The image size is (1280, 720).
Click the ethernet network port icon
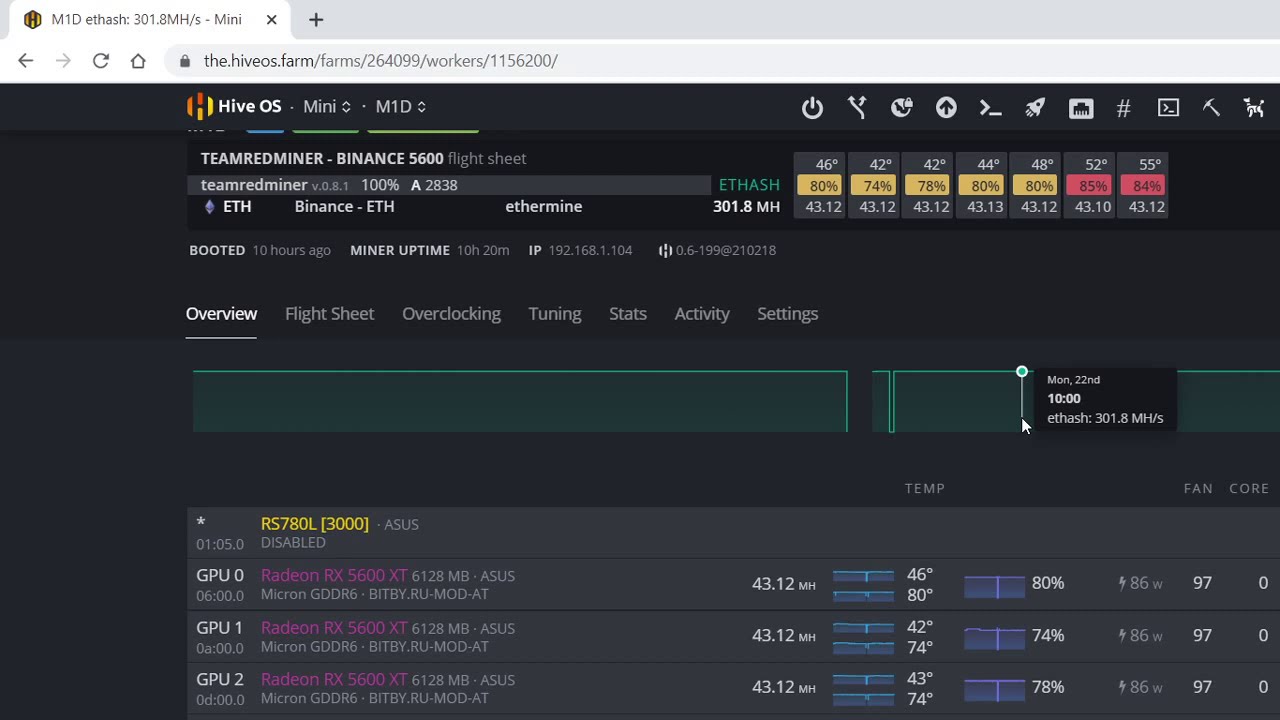tap(1081, 108)
